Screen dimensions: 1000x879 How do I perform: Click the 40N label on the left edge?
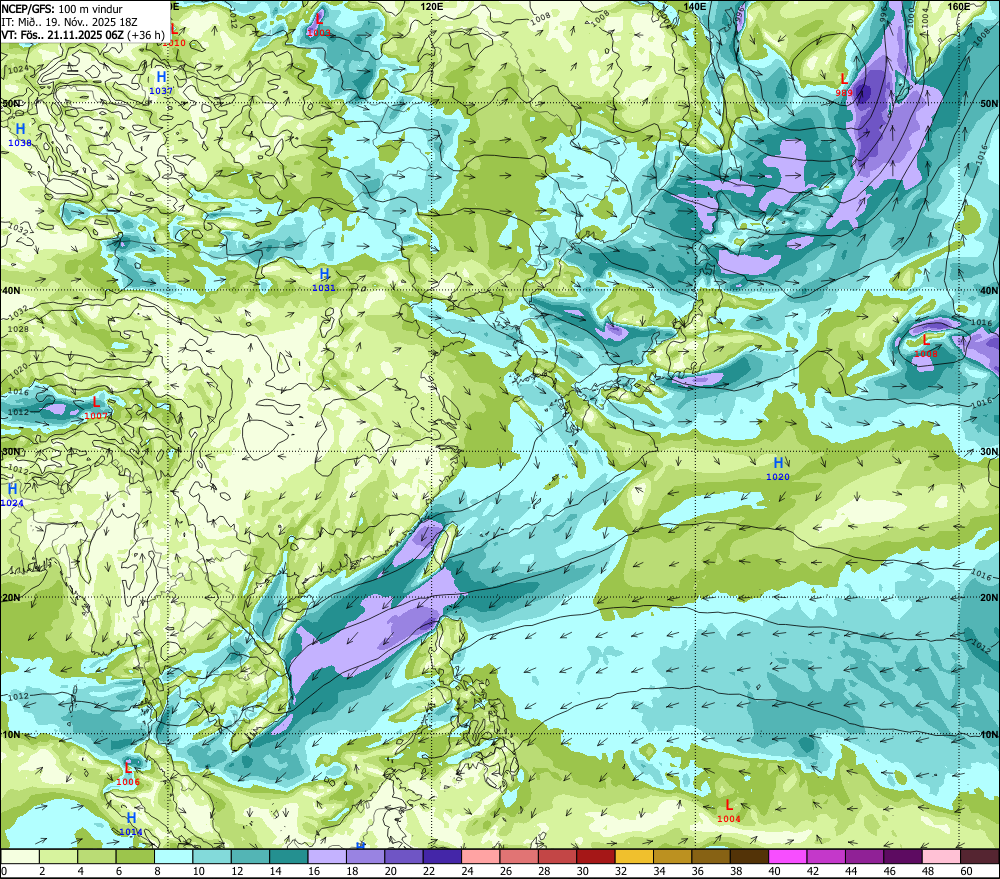[11, 290]
